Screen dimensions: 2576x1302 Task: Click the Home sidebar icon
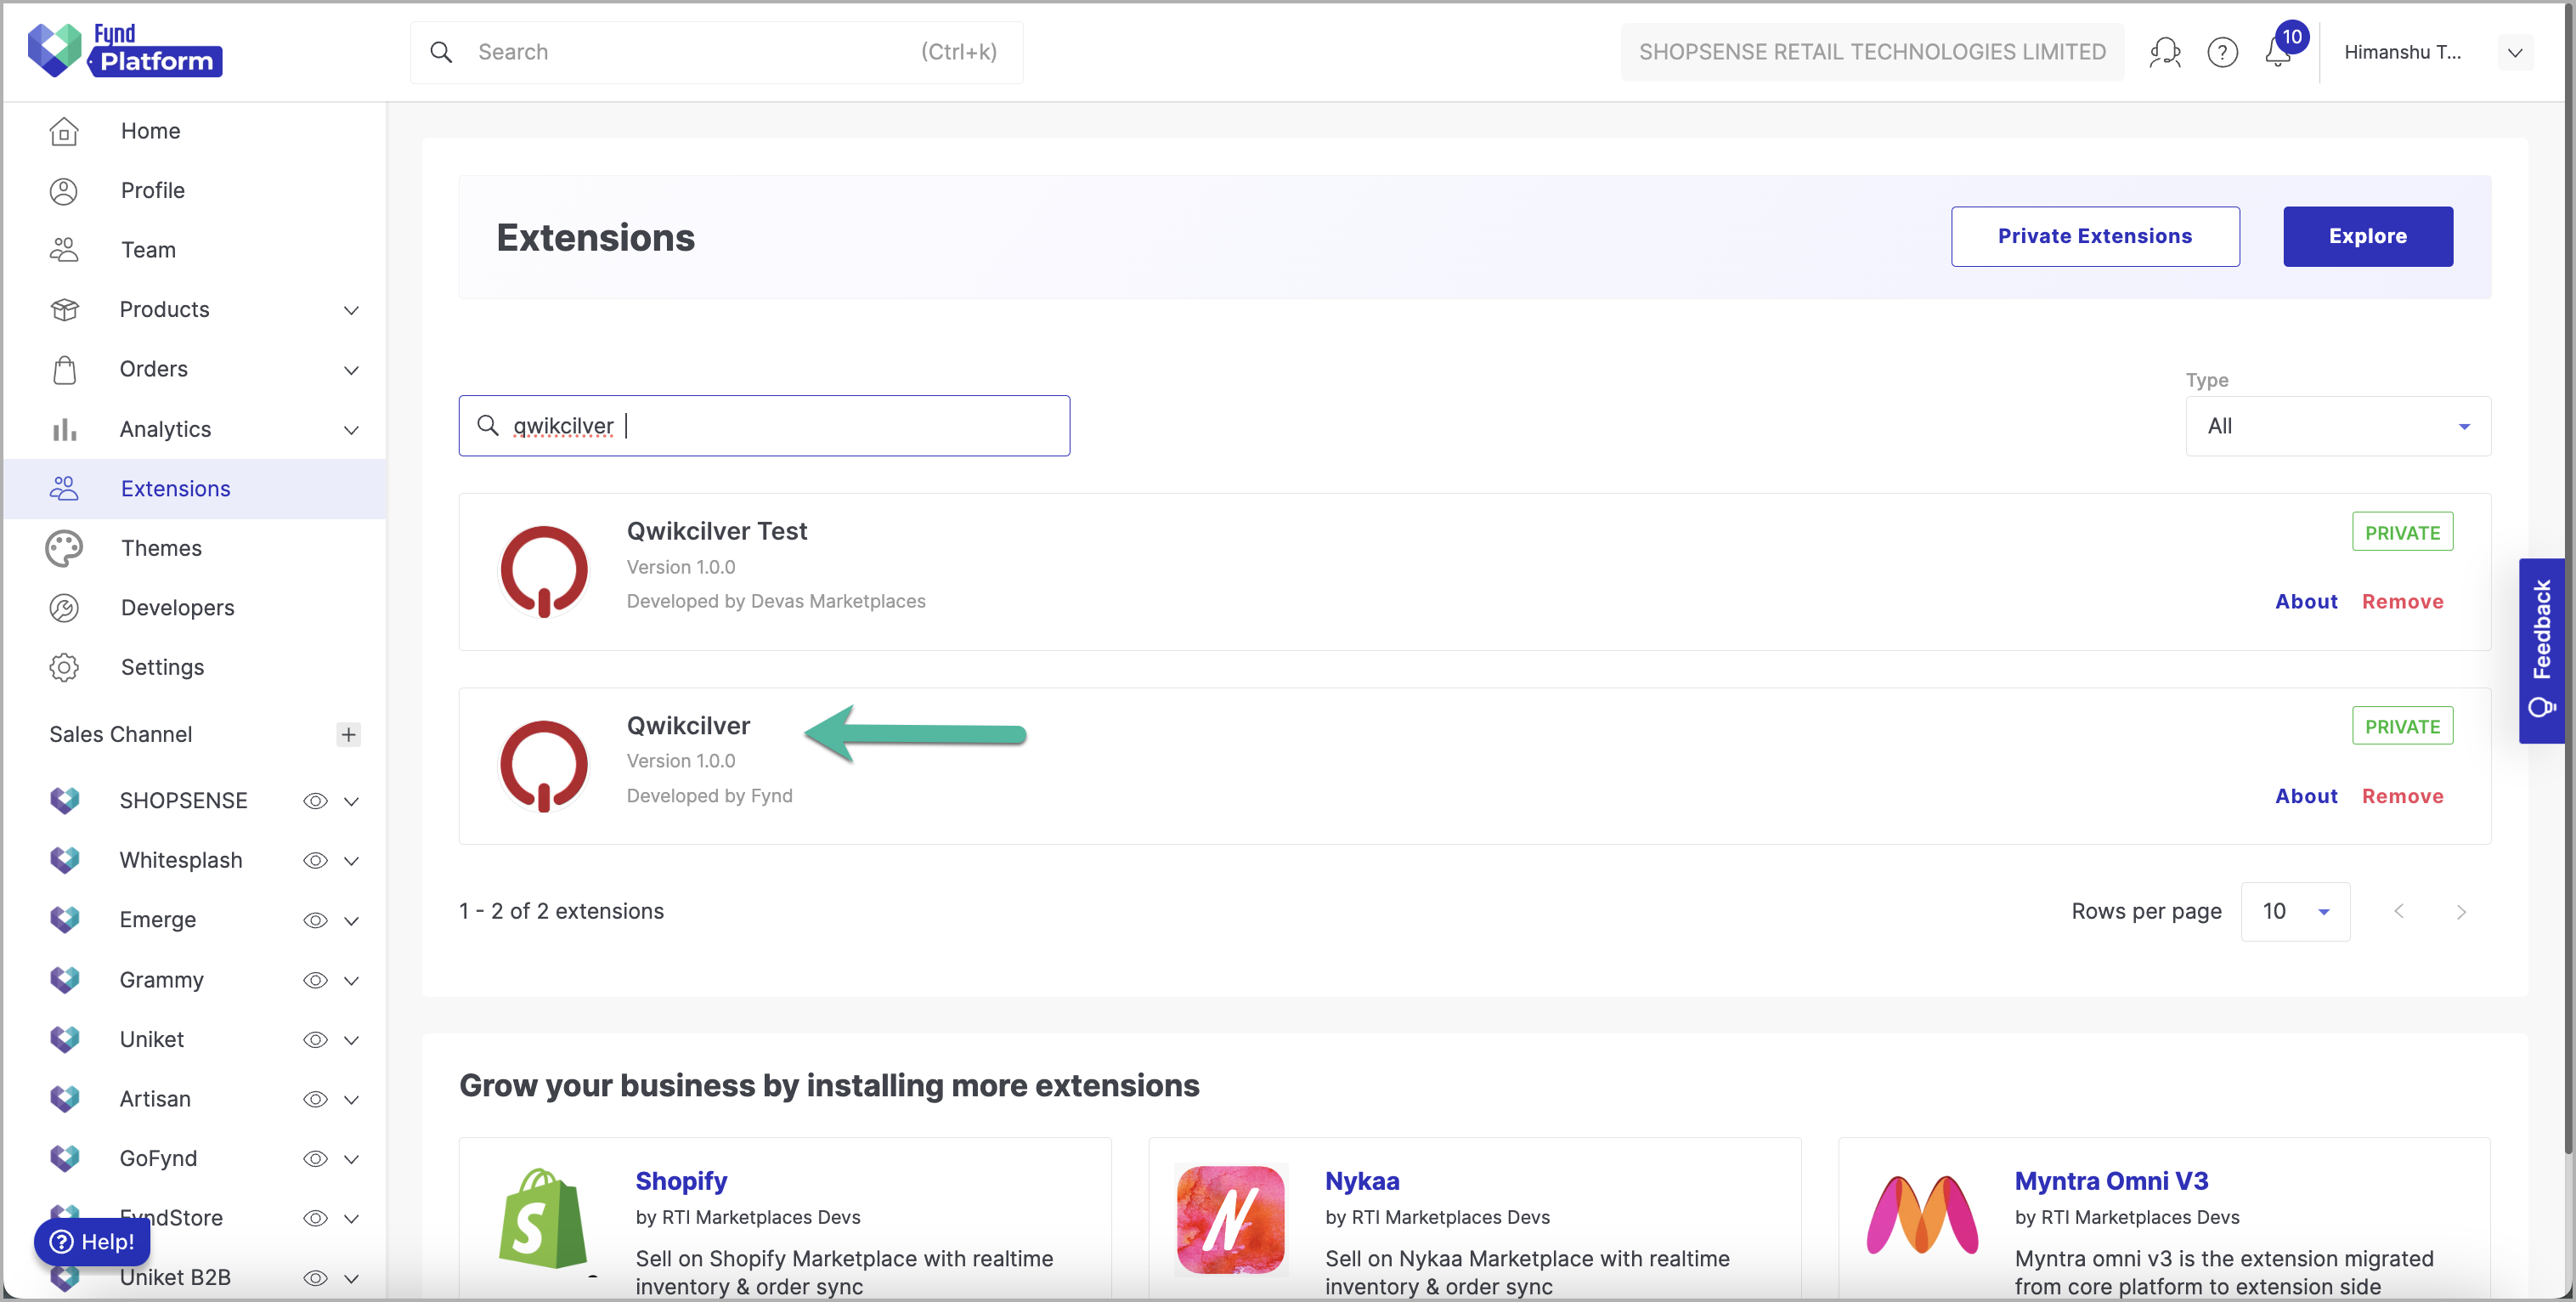(64, 131)
